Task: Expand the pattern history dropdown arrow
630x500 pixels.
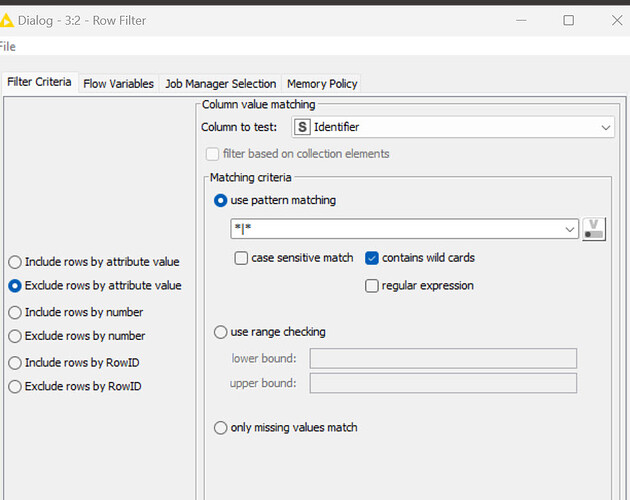Action: (569, 229)
